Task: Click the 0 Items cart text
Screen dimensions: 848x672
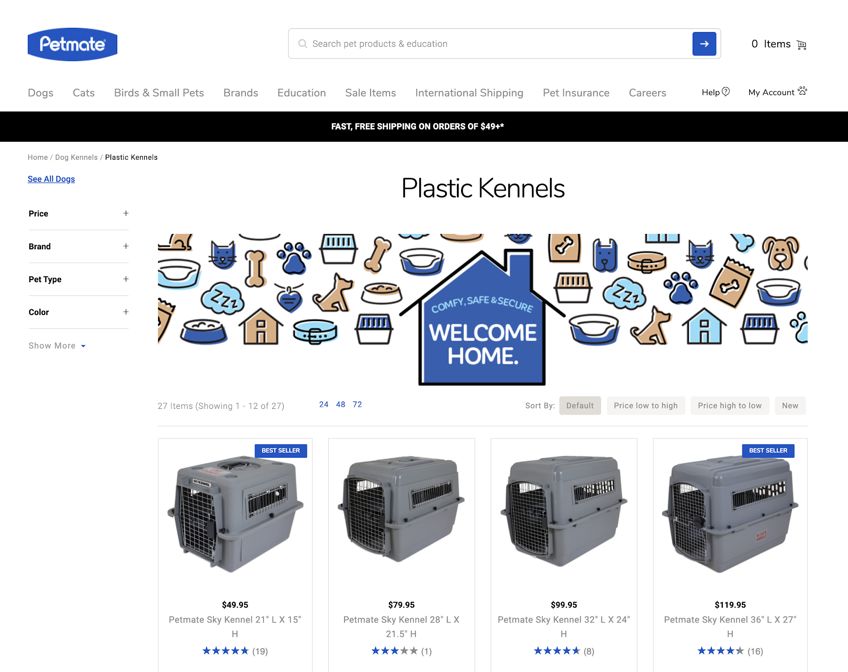Action: coord(771,44)
